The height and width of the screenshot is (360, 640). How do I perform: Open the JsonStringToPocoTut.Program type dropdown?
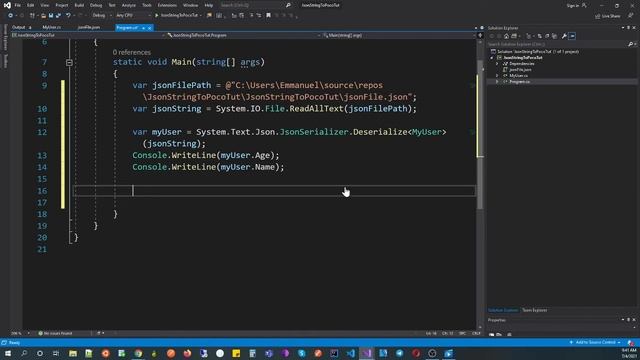point(242,36)
